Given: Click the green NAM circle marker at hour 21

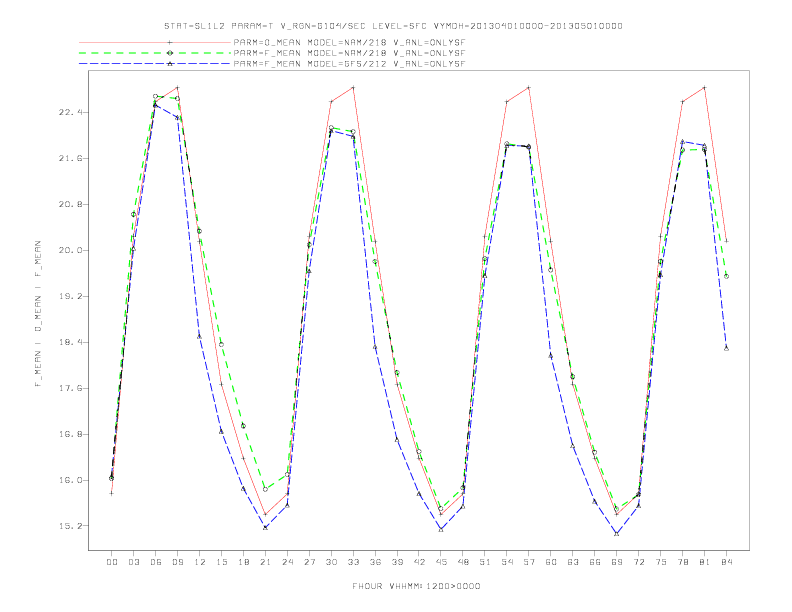Looking at the screenshot, I should coord(265,489).
